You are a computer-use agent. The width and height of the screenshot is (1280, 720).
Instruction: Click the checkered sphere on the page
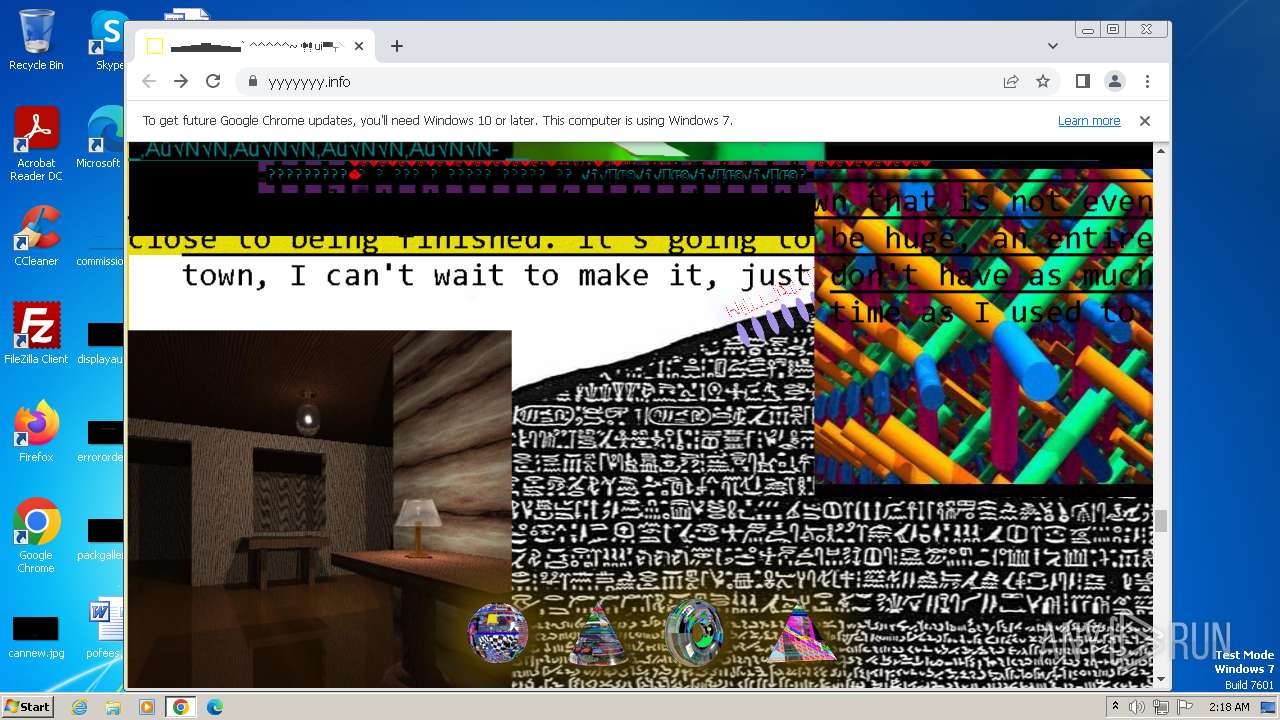click(498, 632)
